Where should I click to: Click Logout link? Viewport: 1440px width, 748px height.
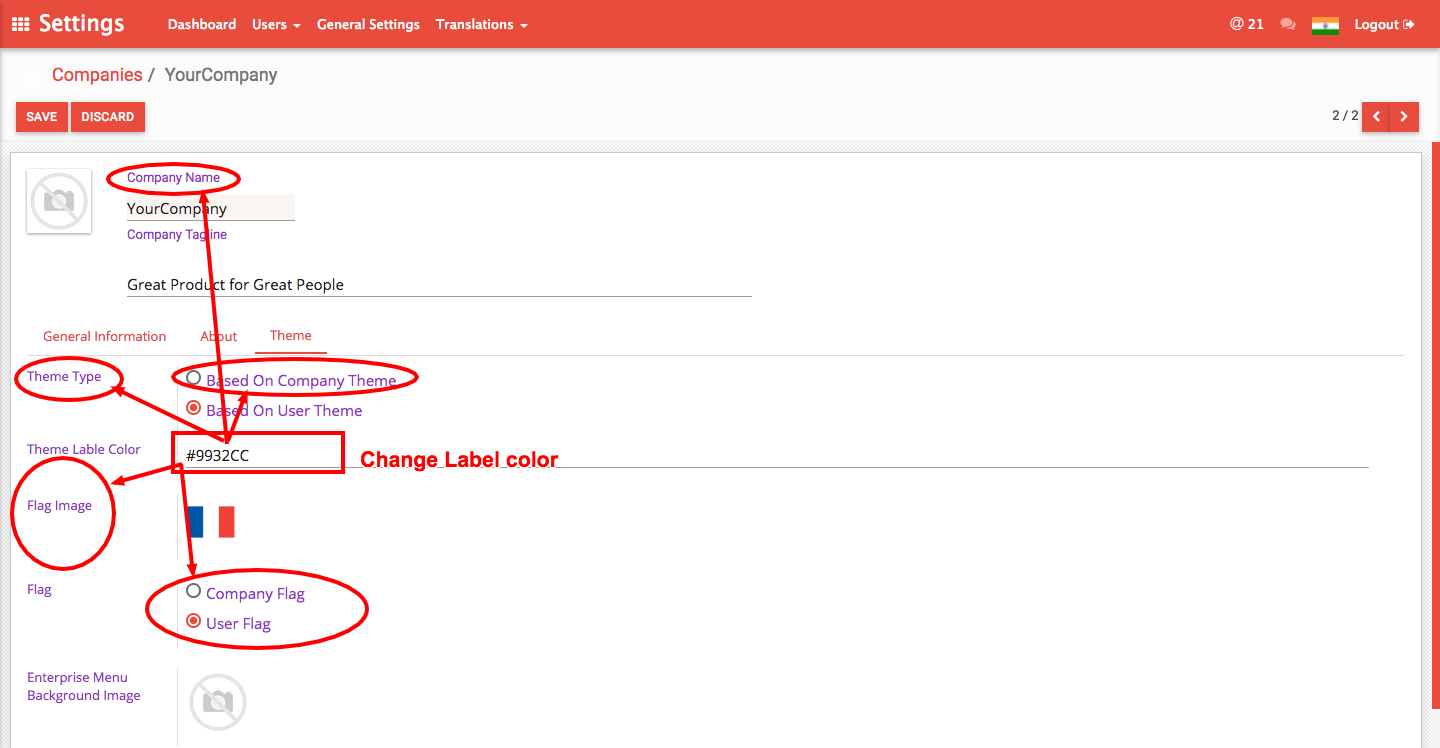(x=1384, y=24)
